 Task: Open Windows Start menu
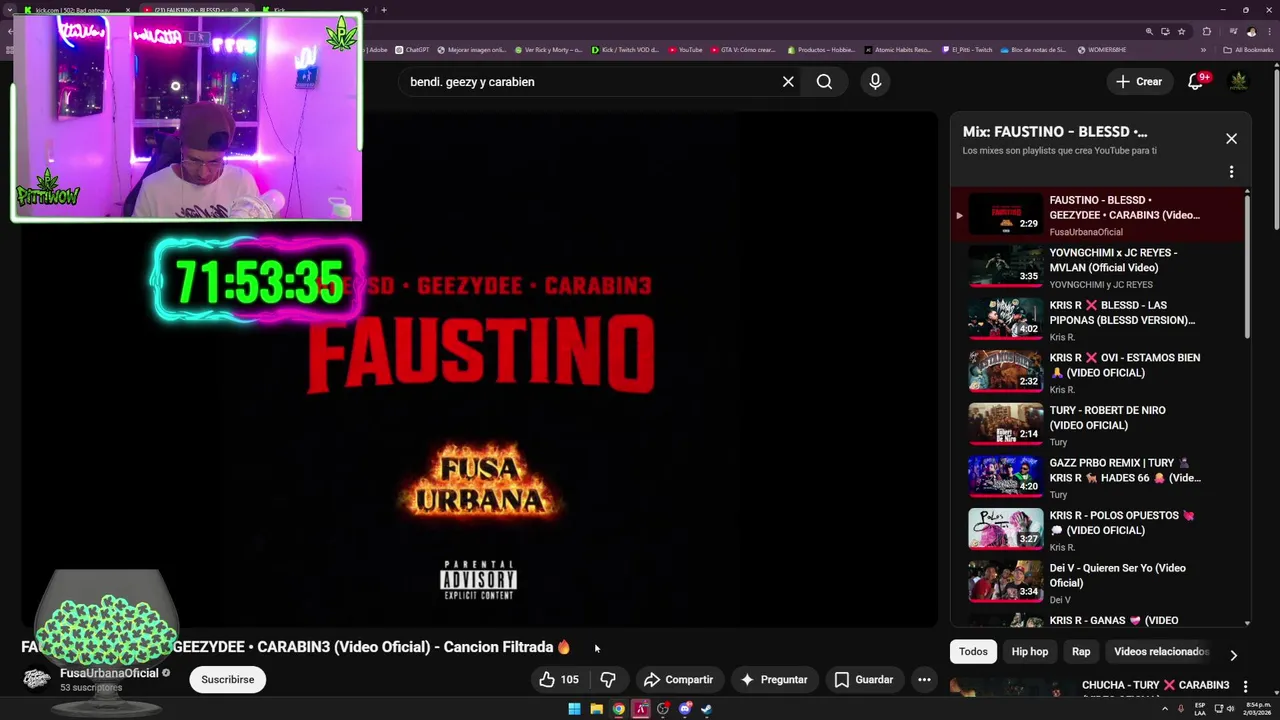[574, 709]
